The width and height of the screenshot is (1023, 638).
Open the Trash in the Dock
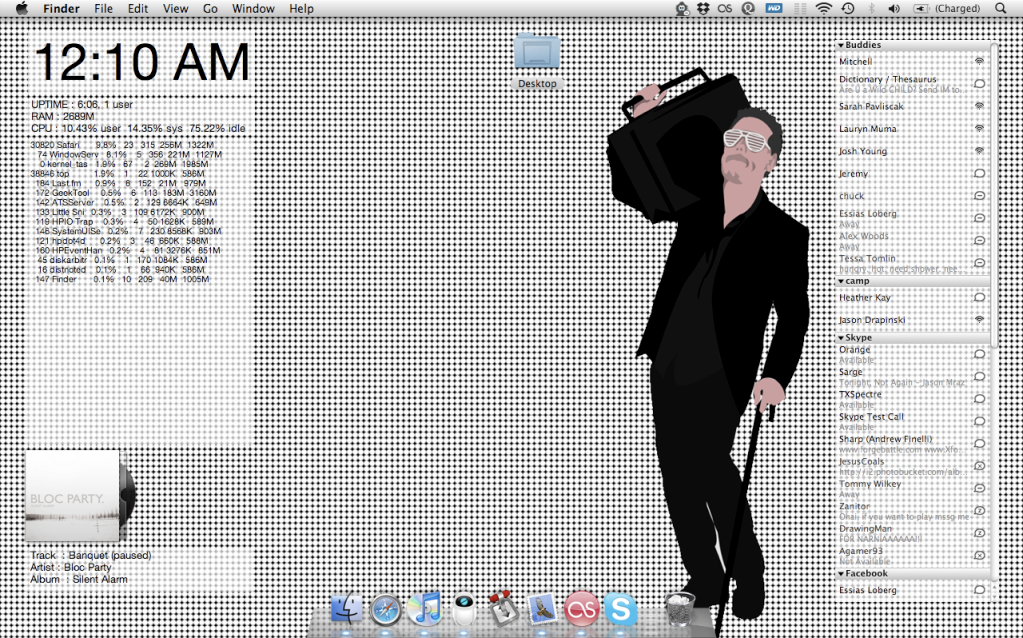coord(680,609)
